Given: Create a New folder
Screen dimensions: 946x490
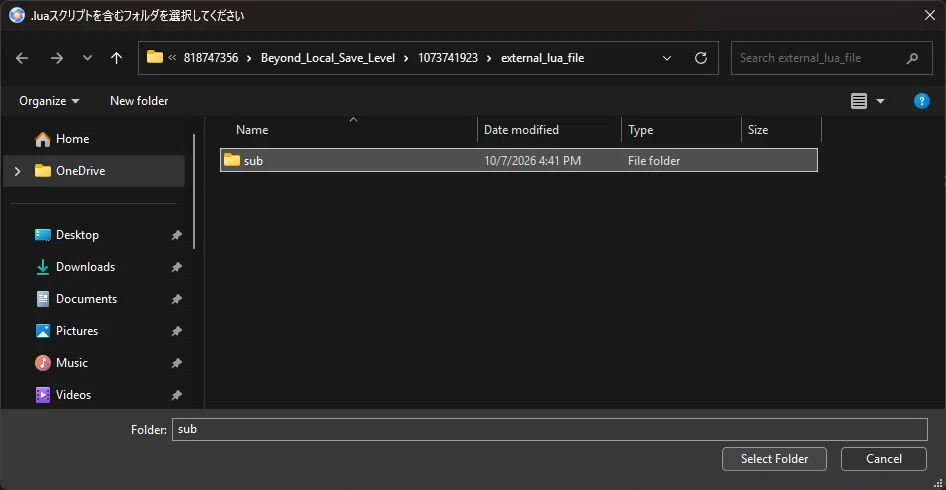Looking at the screenshot, I should (139, 101).
